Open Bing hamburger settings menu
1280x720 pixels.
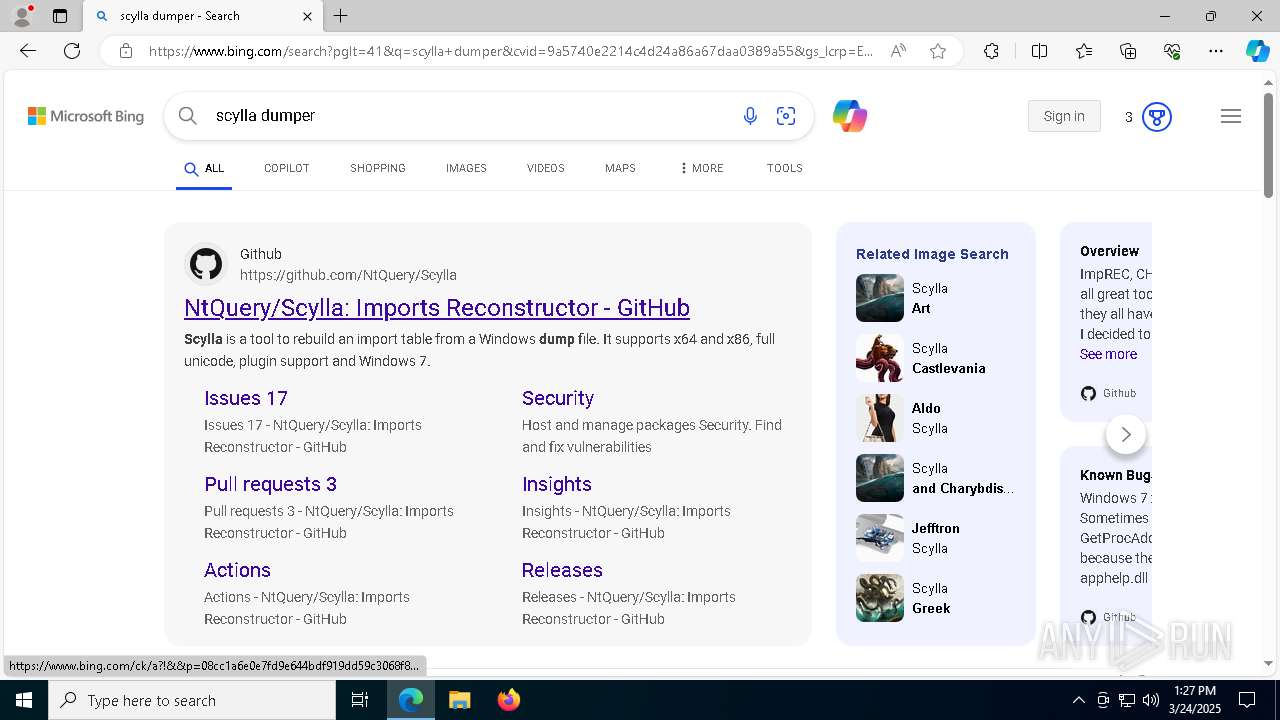coord(1231,116)
